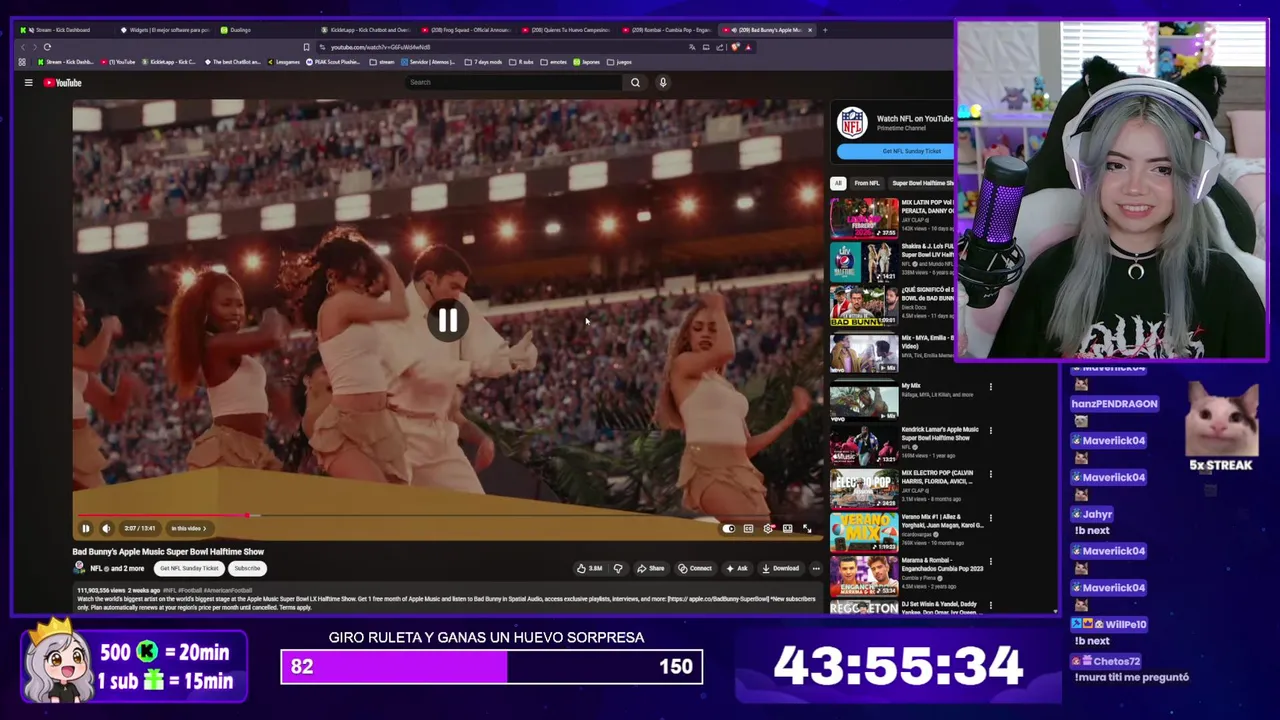Image resolution: width=1280 pixels, height=720 pixels.
Task: Click 'Get NFL Sunday Ticket' below the title
Action: [x=188, y=568]
